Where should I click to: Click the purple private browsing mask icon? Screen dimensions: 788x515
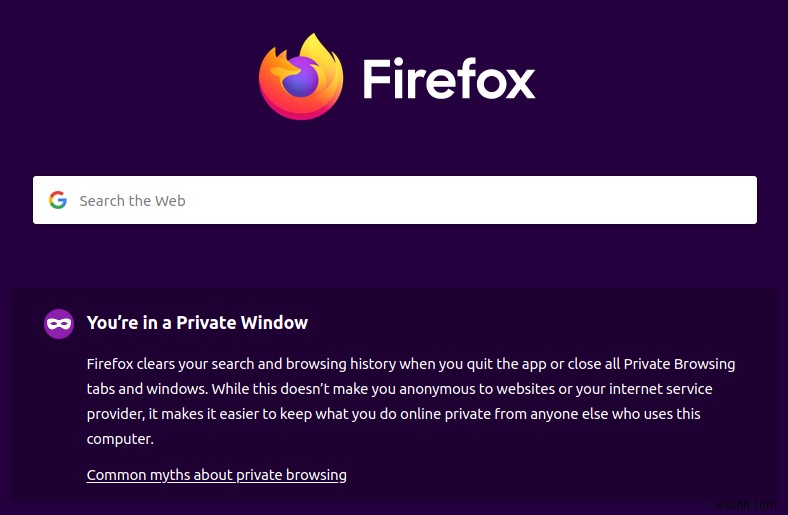(x=59, y=323)
